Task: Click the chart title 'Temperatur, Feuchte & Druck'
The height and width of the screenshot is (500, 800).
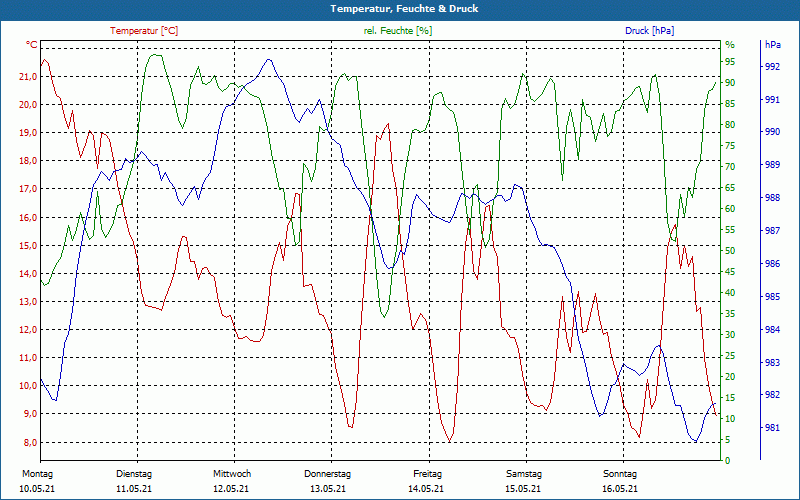Action: 404,9
